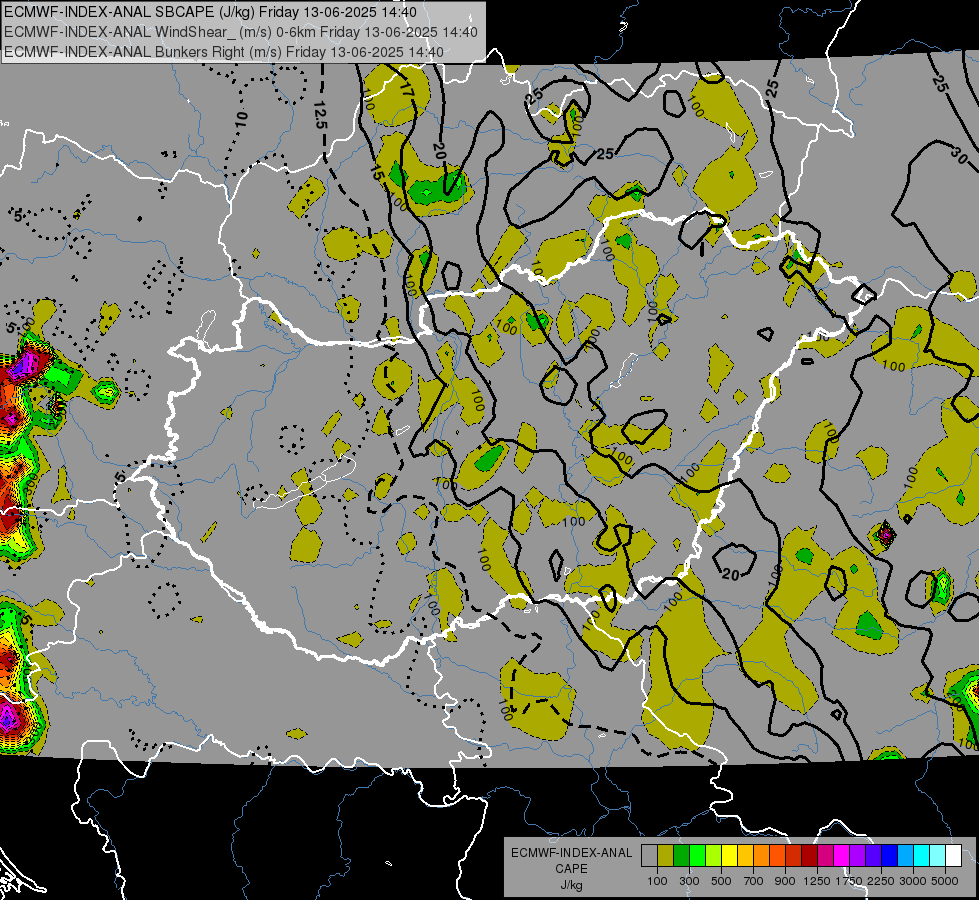Viewport: 979px width, 900px height.
Task: Click the 3000 tick label in legend
Action: pyautogui.click(x=913, y=881)
